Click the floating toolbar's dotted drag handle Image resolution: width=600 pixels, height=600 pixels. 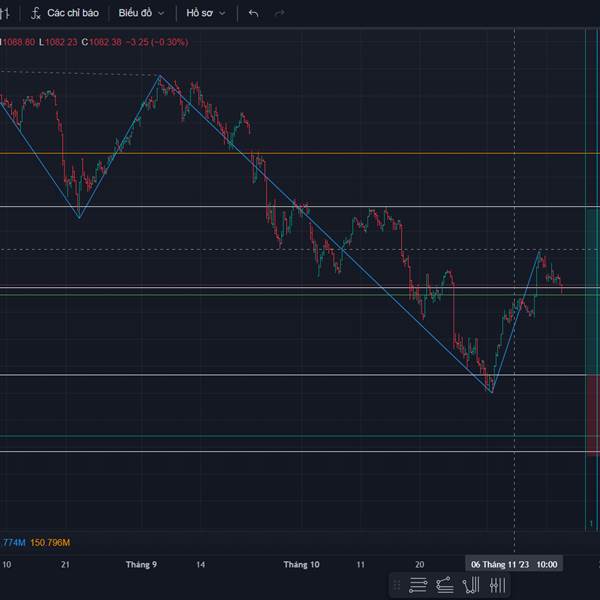coord(397,584)
